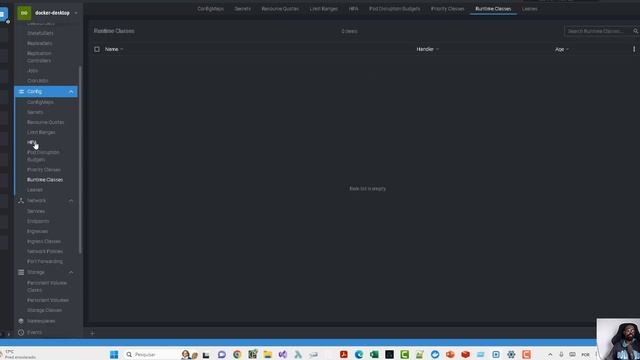
Task: Open Network Policies in the sidebar
Action: point(45,251)
